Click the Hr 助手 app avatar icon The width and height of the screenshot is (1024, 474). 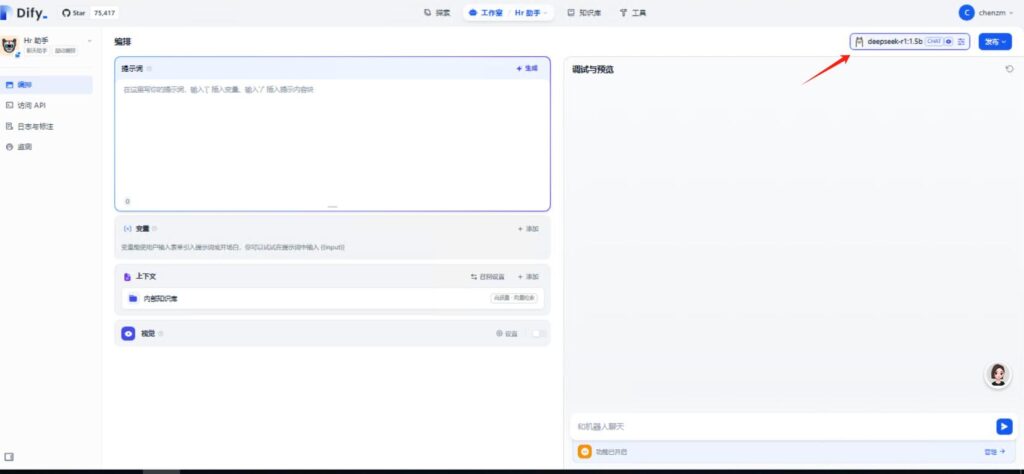point(10,45)
